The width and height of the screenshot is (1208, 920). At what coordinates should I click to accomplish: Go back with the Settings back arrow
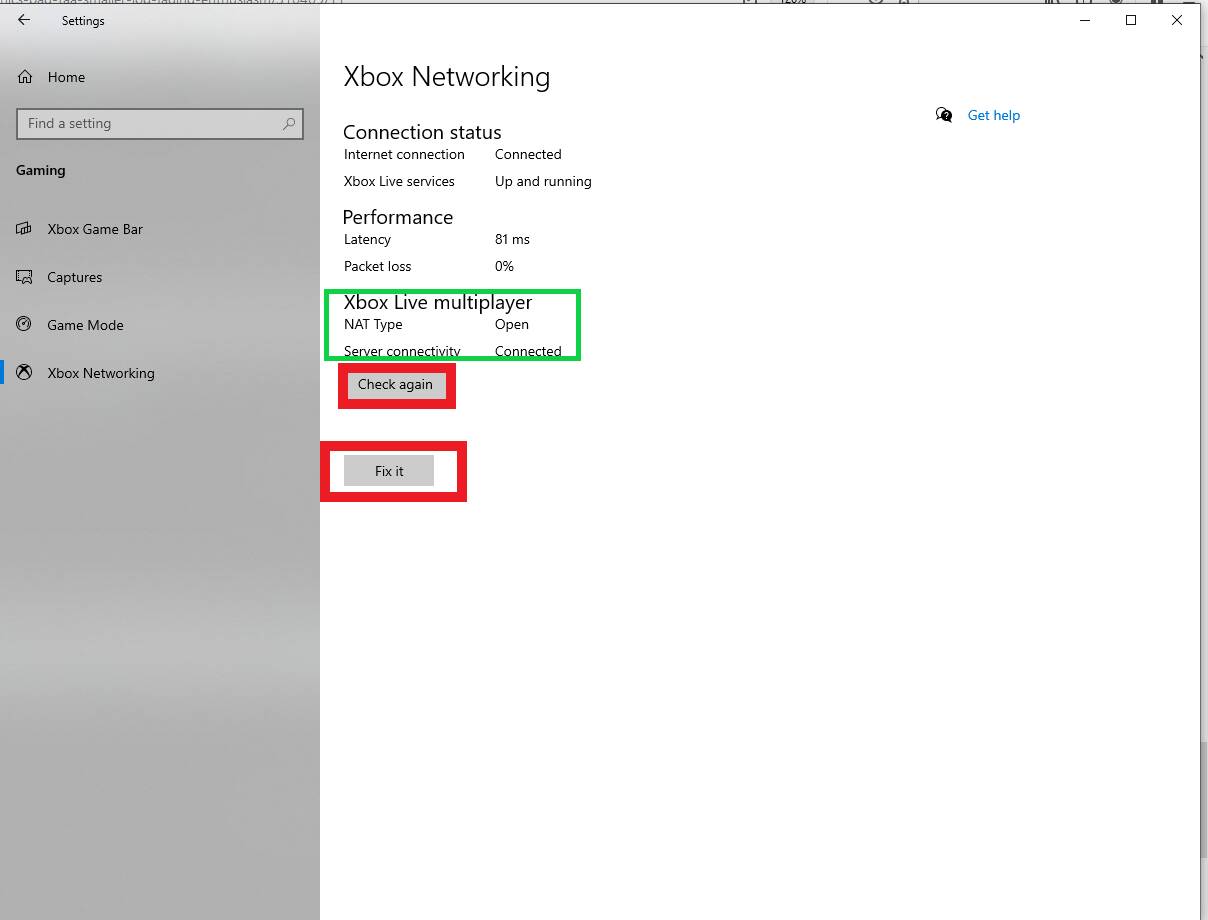[x=24, y=20]
